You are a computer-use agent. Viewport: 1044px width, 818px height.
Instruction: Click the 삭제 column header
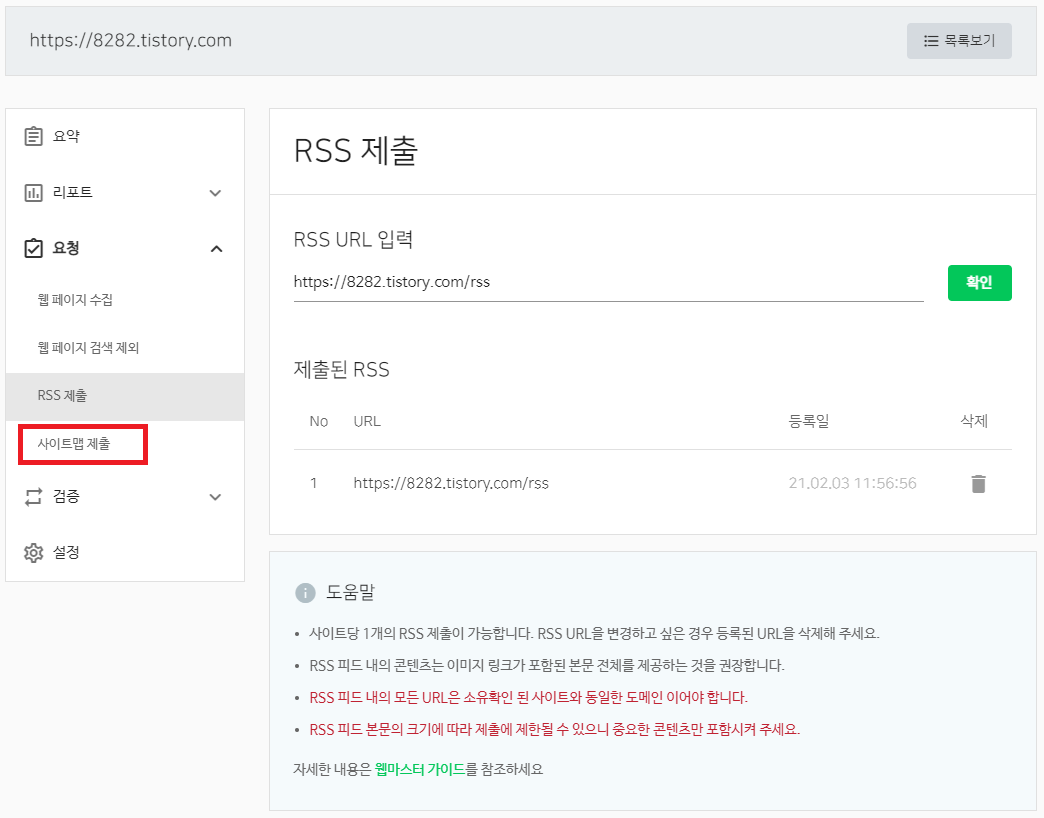974,421
